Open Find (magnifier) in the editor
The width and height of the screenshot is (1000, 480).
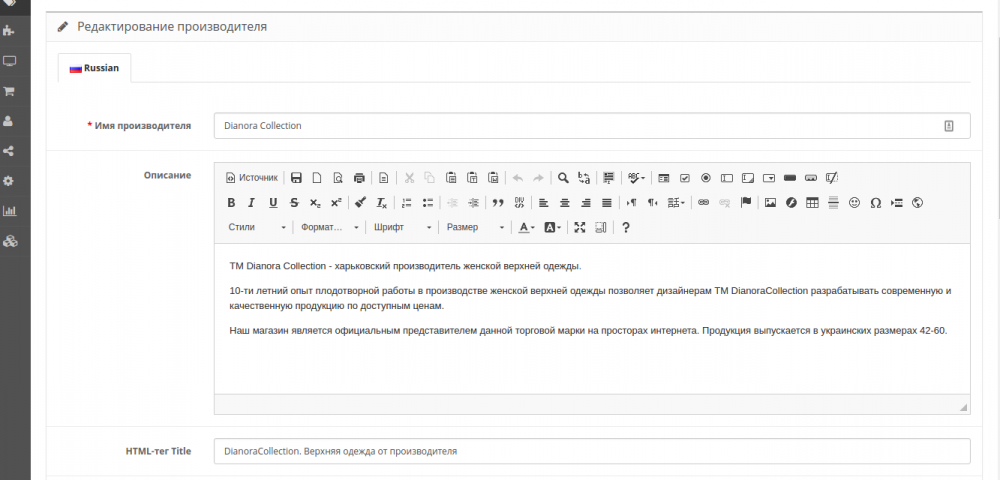point(563,178)
